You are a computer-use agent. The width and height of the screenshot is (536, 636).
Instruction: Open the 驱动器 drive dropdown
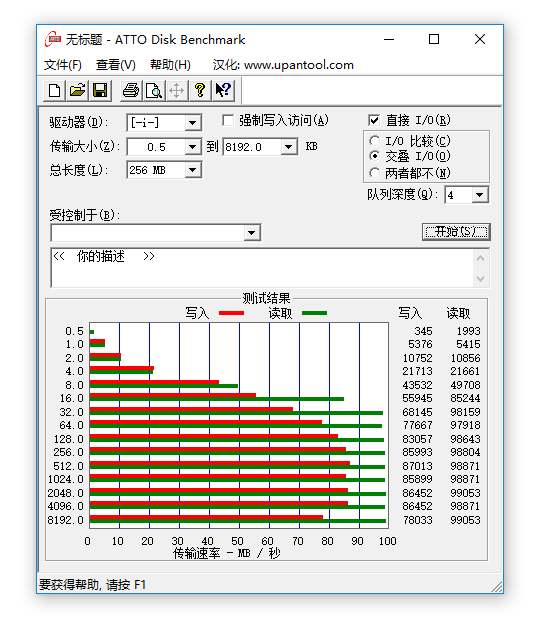[x=193, y=122]
